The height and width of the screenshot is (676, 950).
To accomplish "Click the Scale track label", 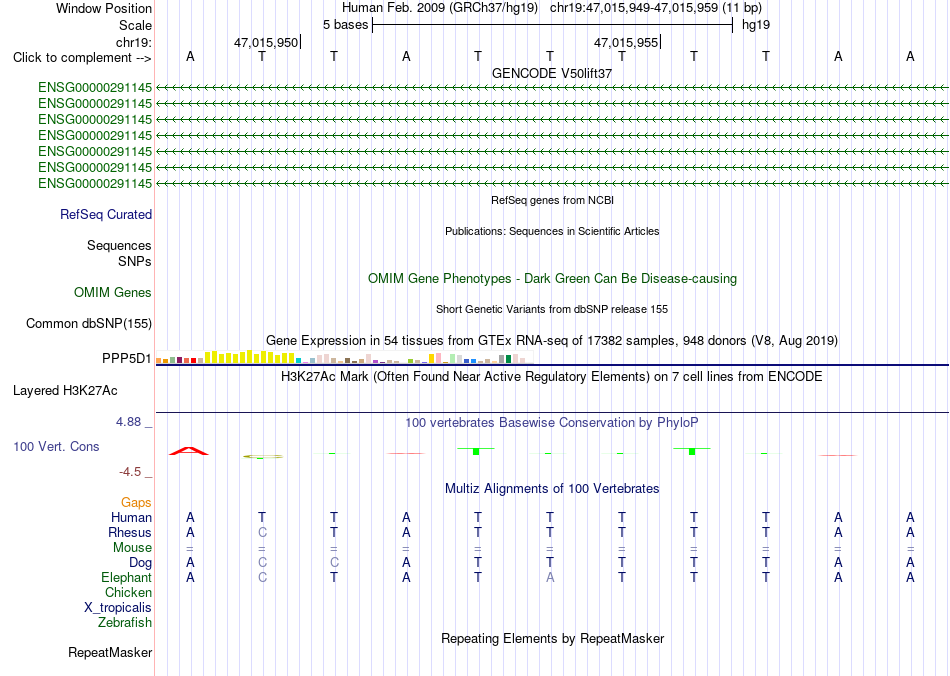I will [135, 25].
